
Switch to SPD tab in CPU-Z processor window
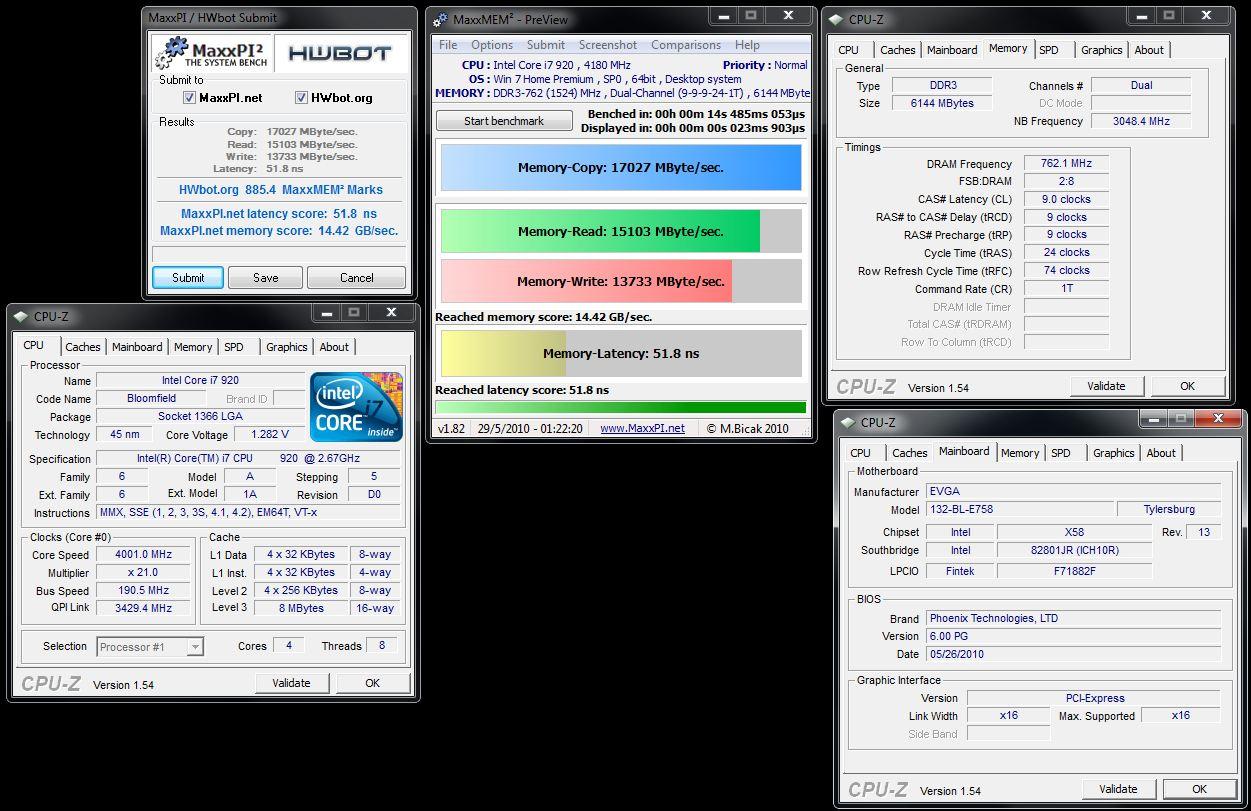pyautogui.click(x=234, y=347)
